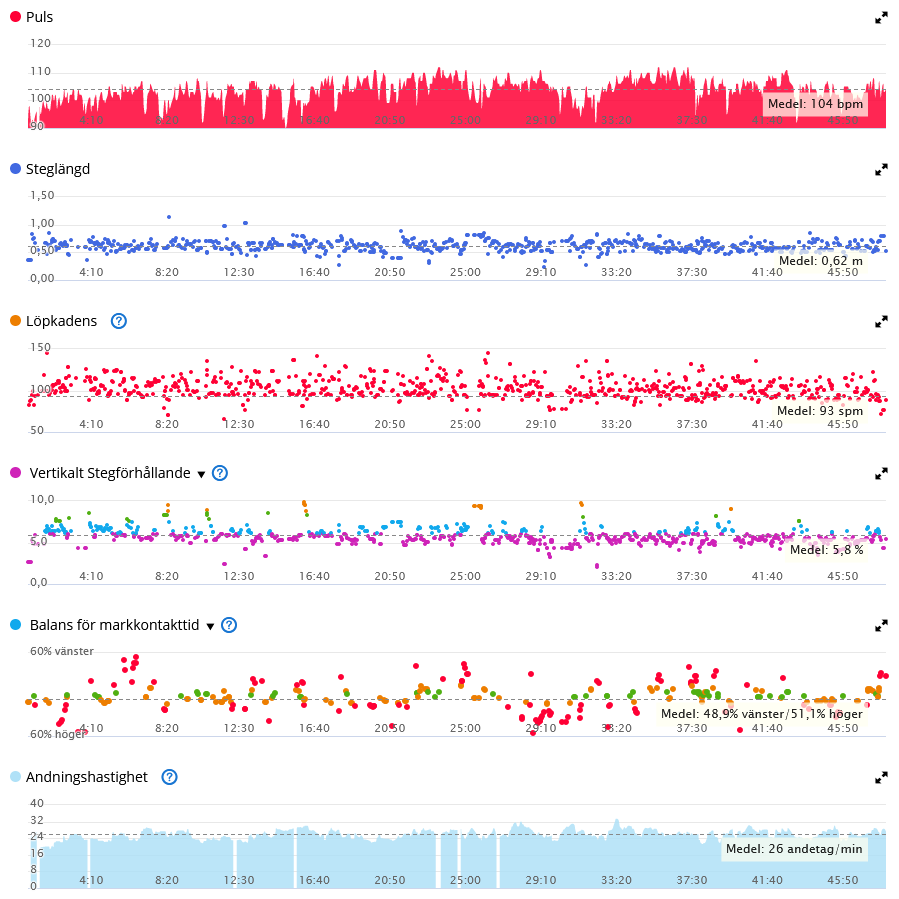899x899 pixels.
Task: Click the Andningshastighet chart title
Action: click(x=87, y=777)
